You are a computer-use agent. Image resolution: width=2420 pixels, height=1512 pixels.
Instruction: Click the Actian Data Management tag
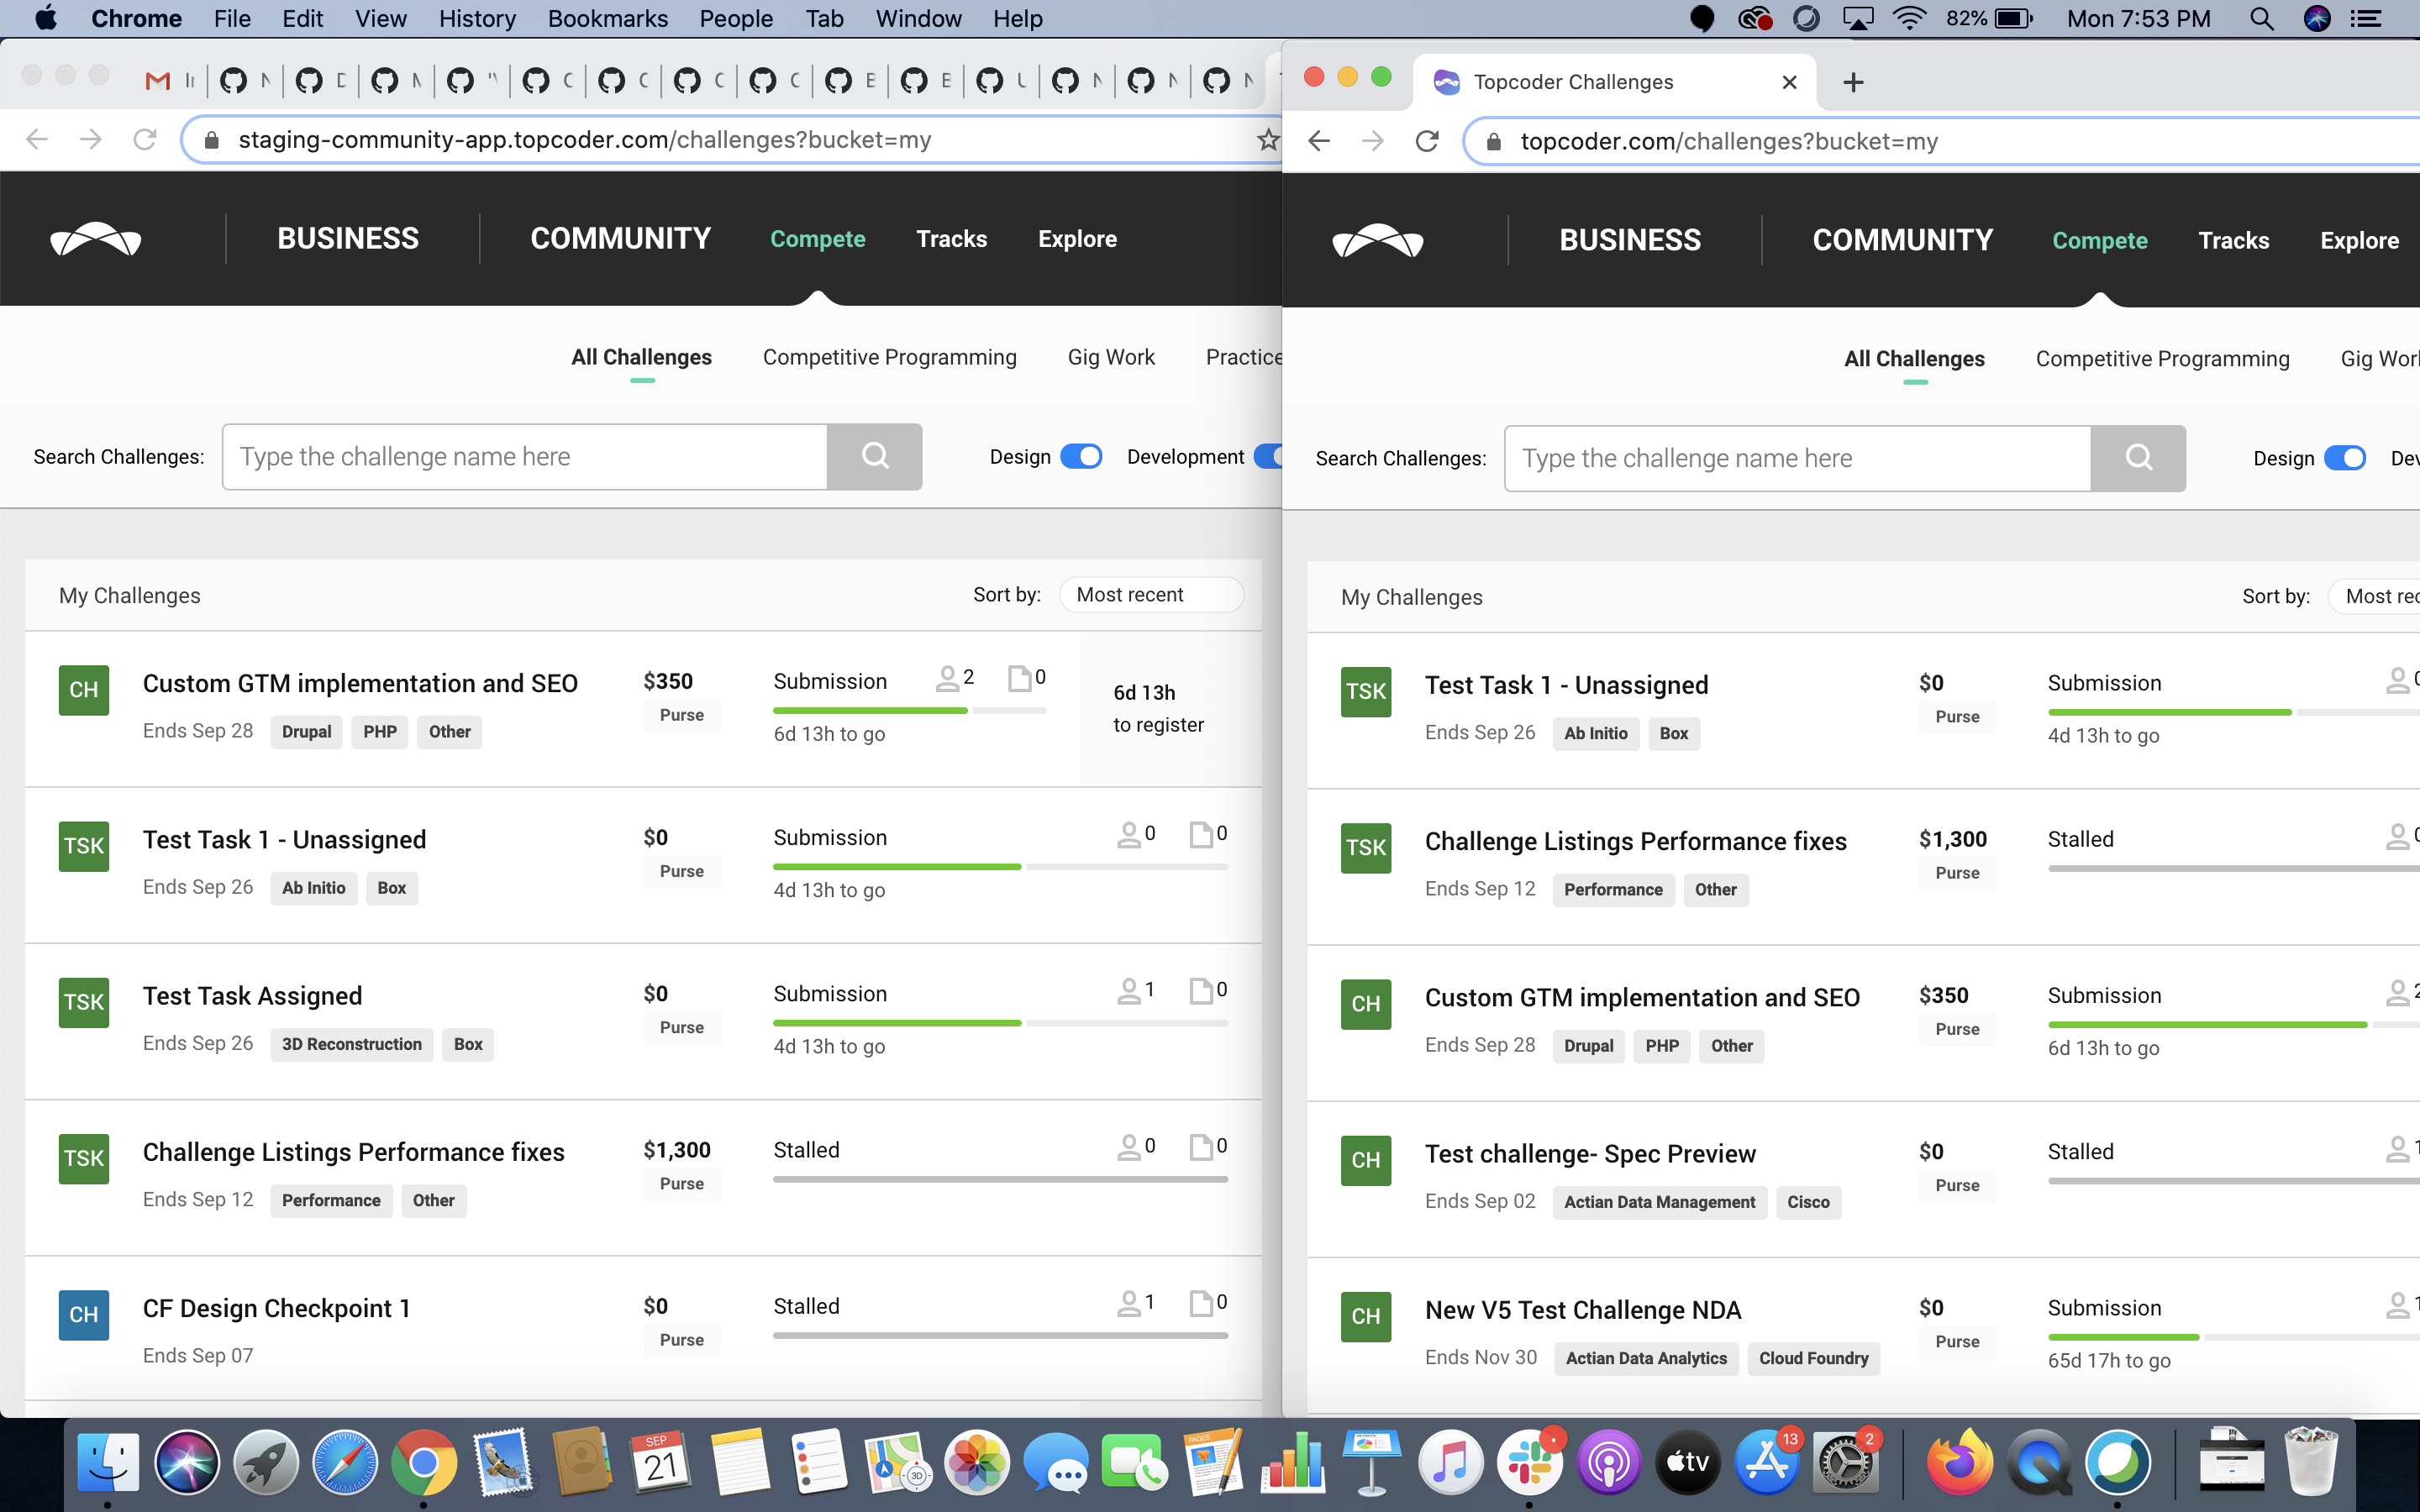(x=1659, y=1202)
